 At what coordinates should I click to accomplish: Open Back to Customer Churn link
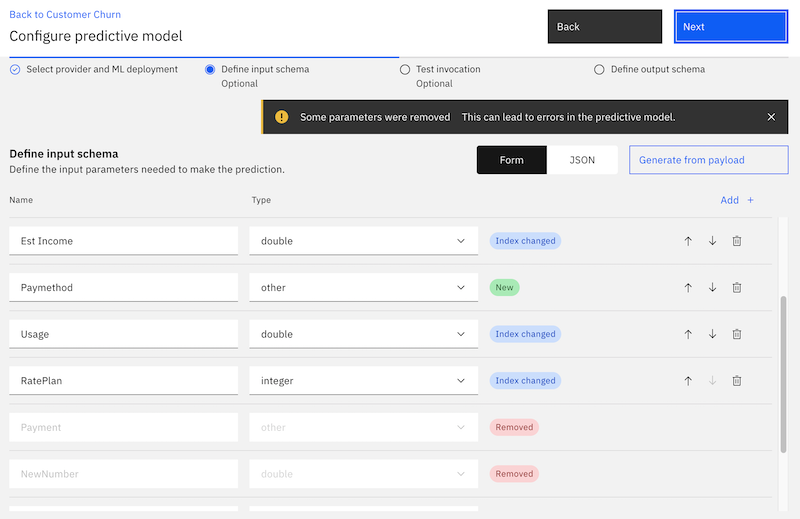[x=65, y=14]
